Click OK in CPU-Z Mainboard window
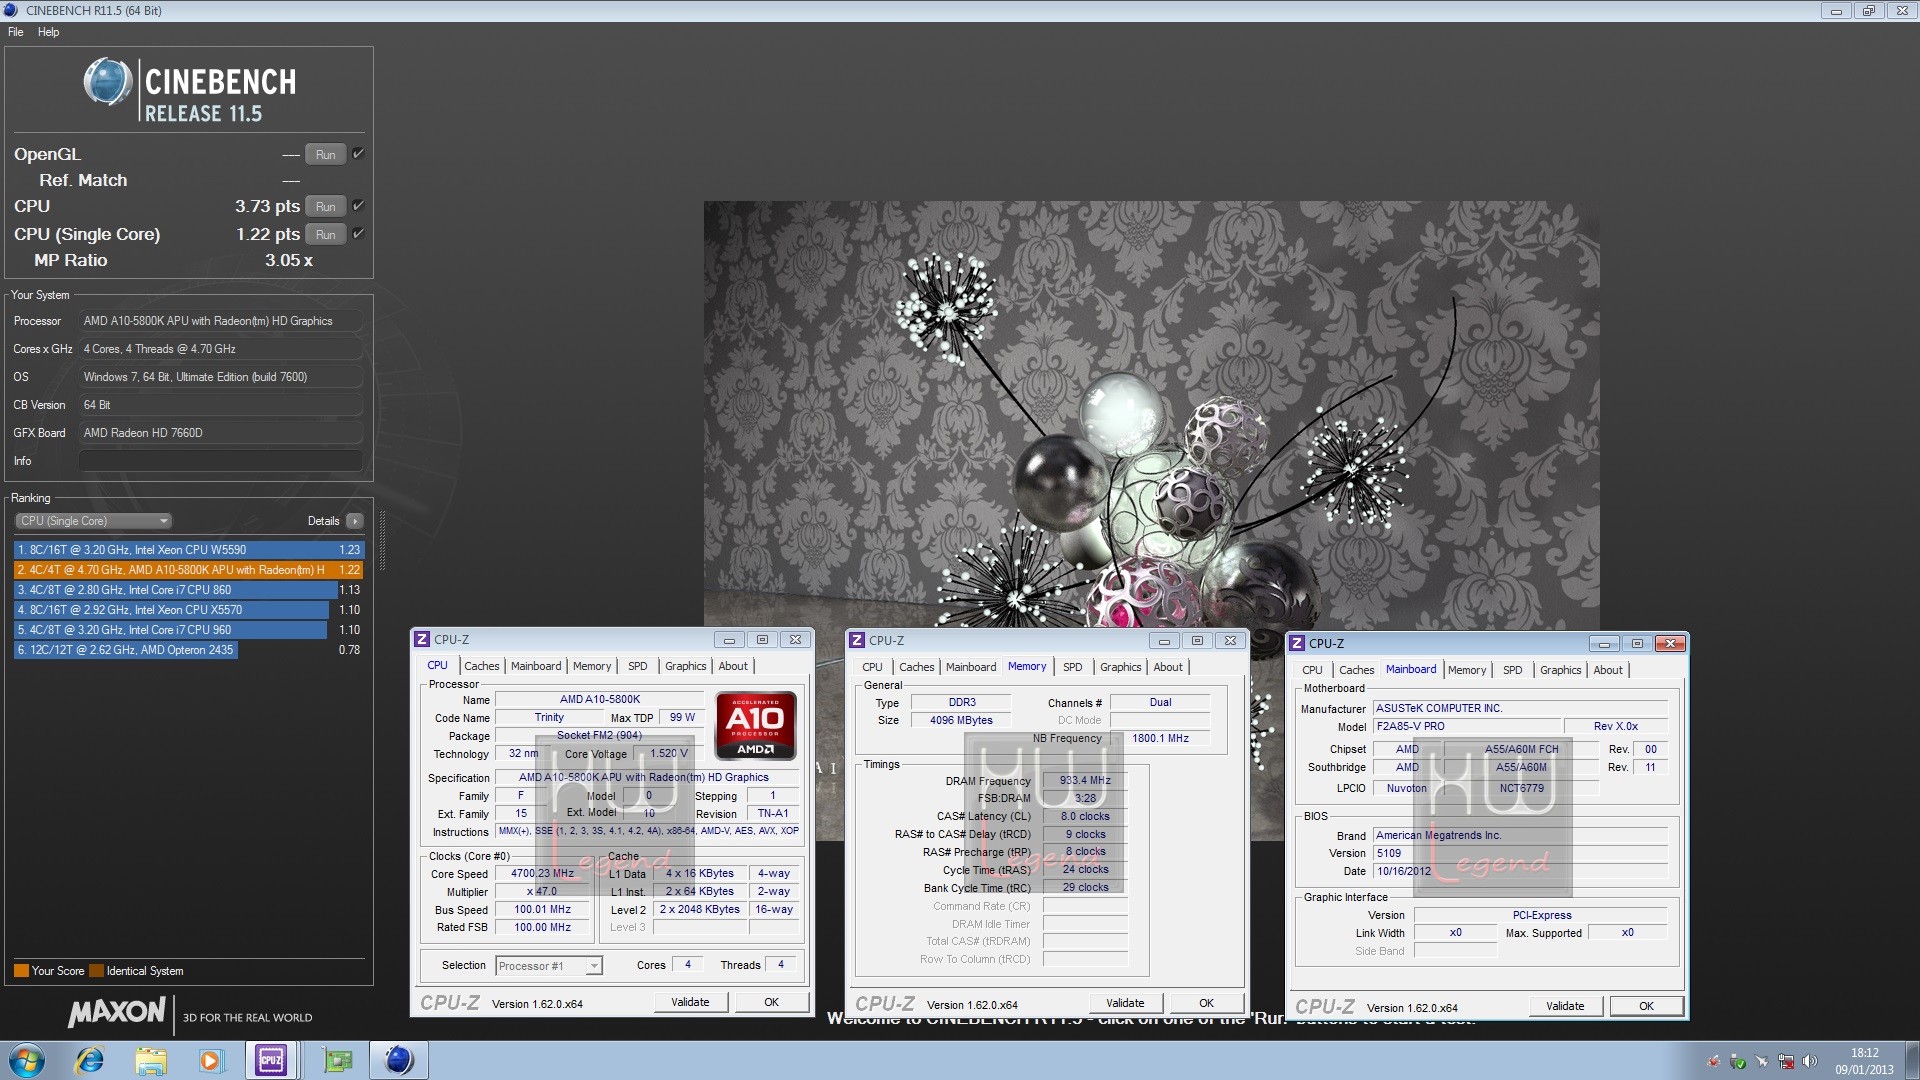Image resolution: width=1920 pixels, height=1080 pixels. click(x=1647, y=1006)
